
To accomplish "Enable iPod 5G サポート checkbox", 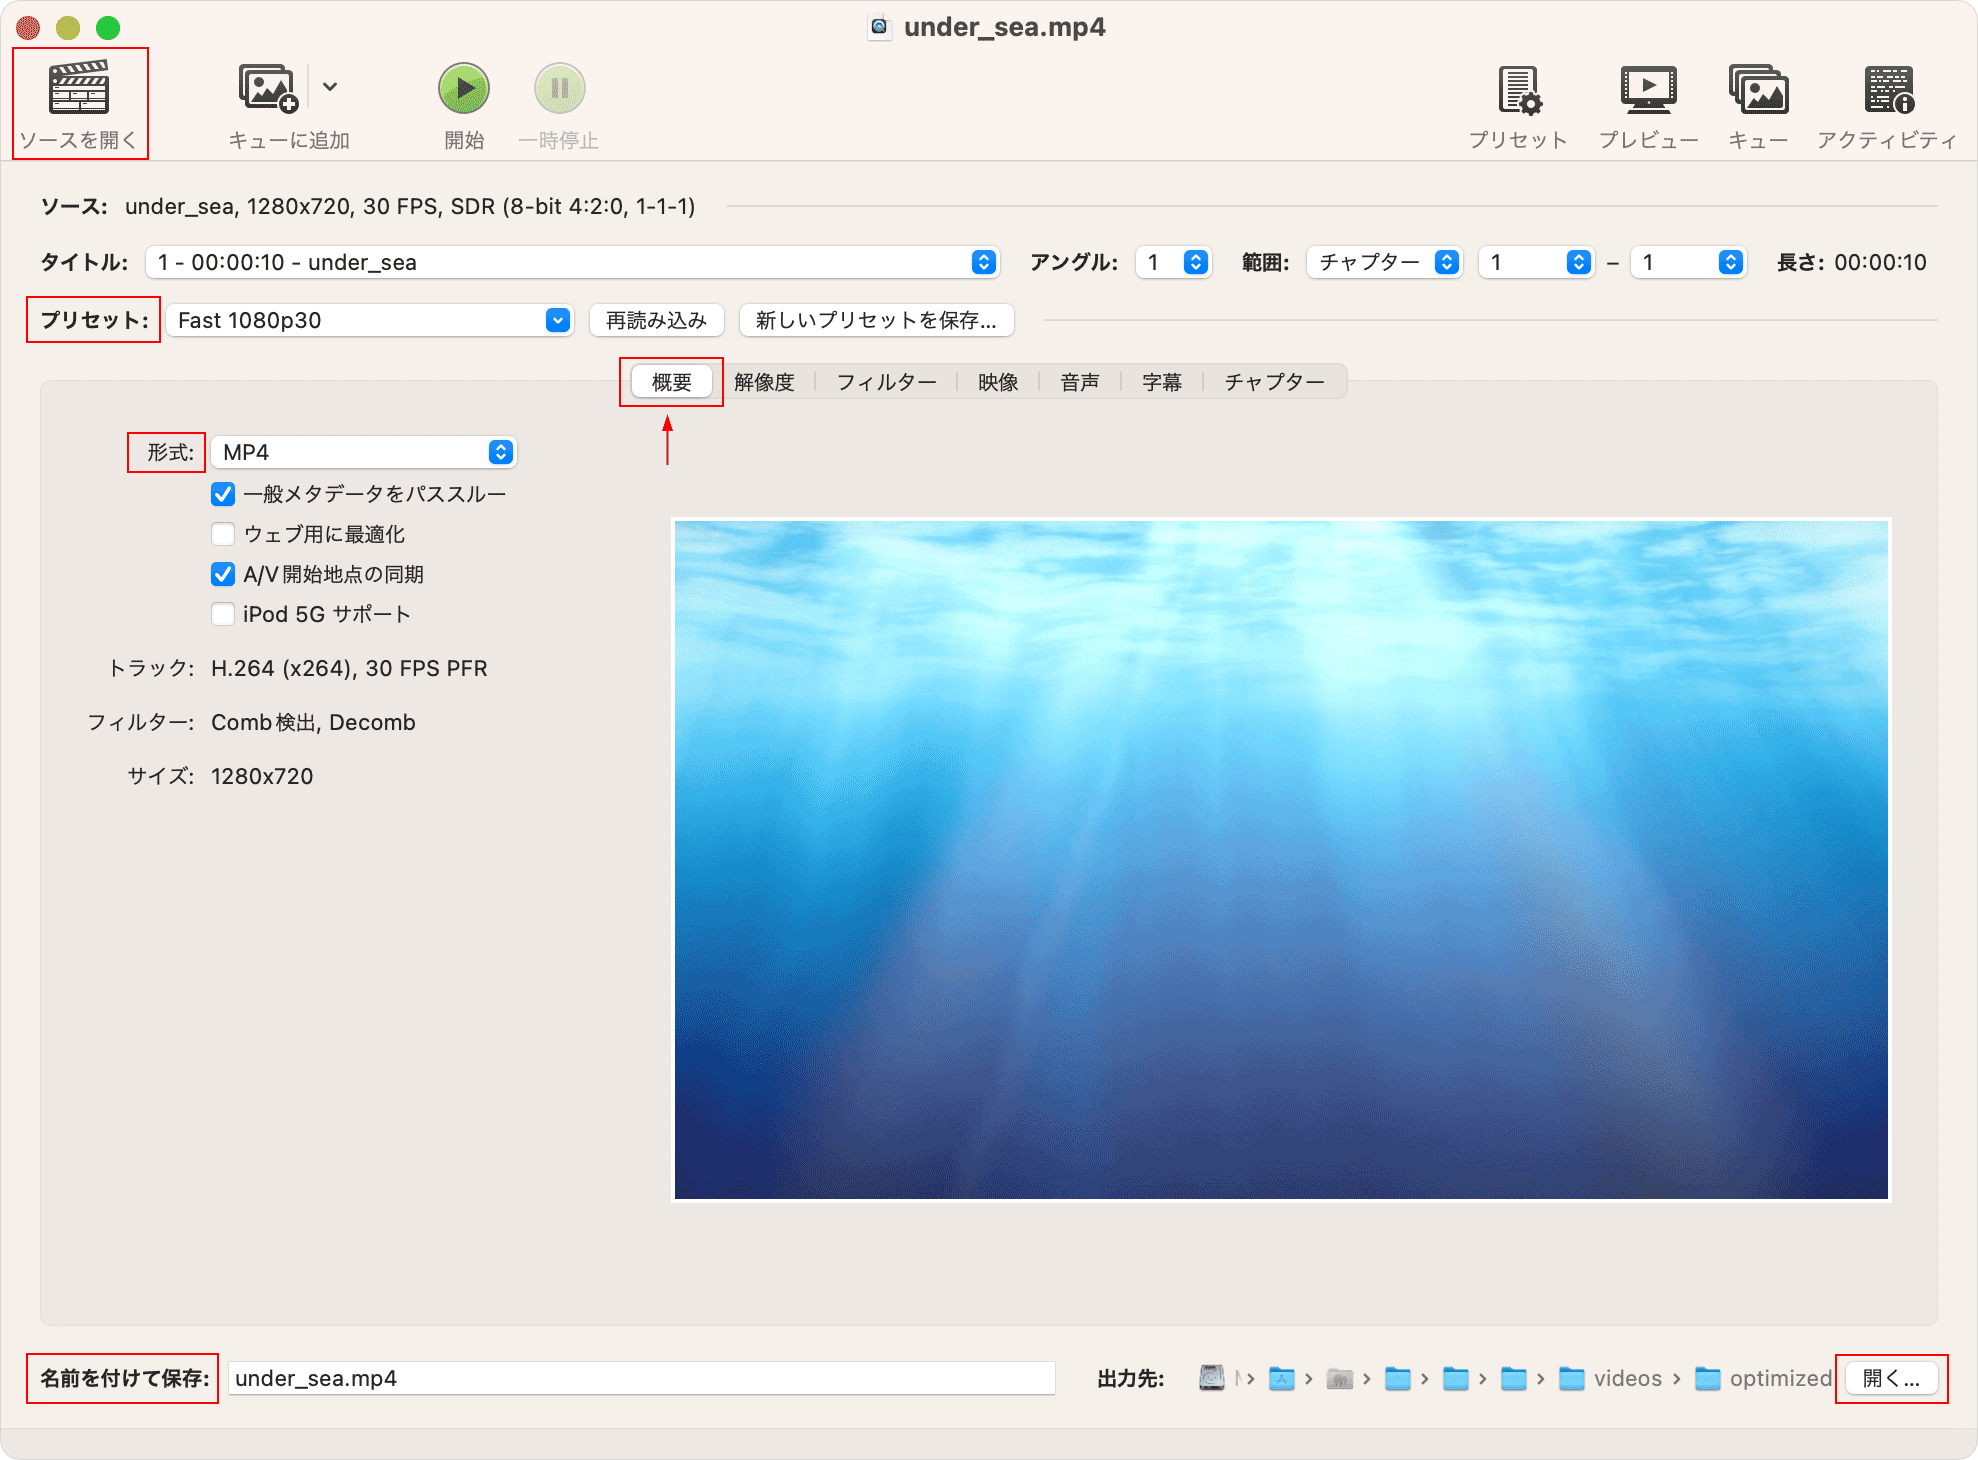I will pos(223,614).
